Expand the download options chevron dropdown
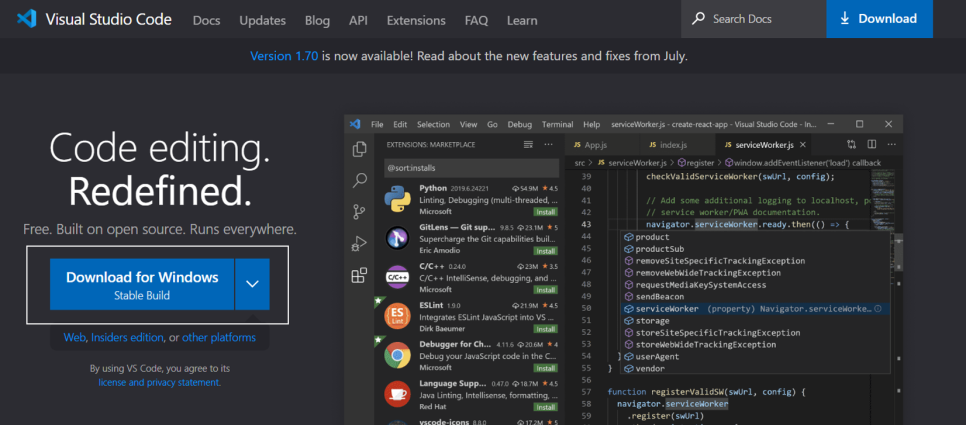The height and width of the screenshot is (425, 966). tap(253, 284)
